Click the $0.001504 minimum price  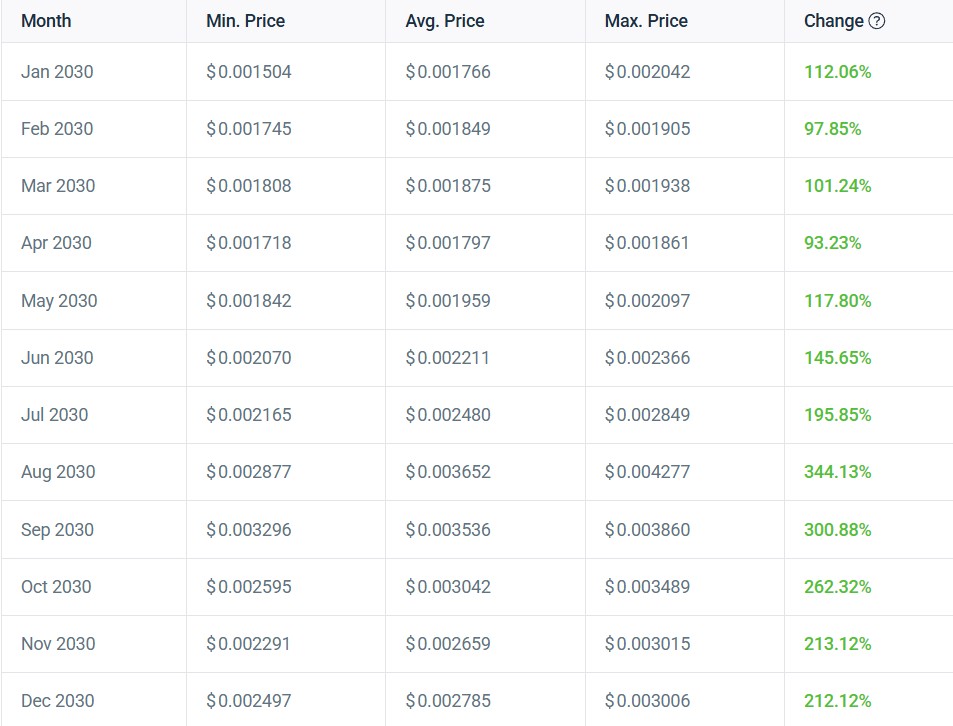(x=248, y=72)
